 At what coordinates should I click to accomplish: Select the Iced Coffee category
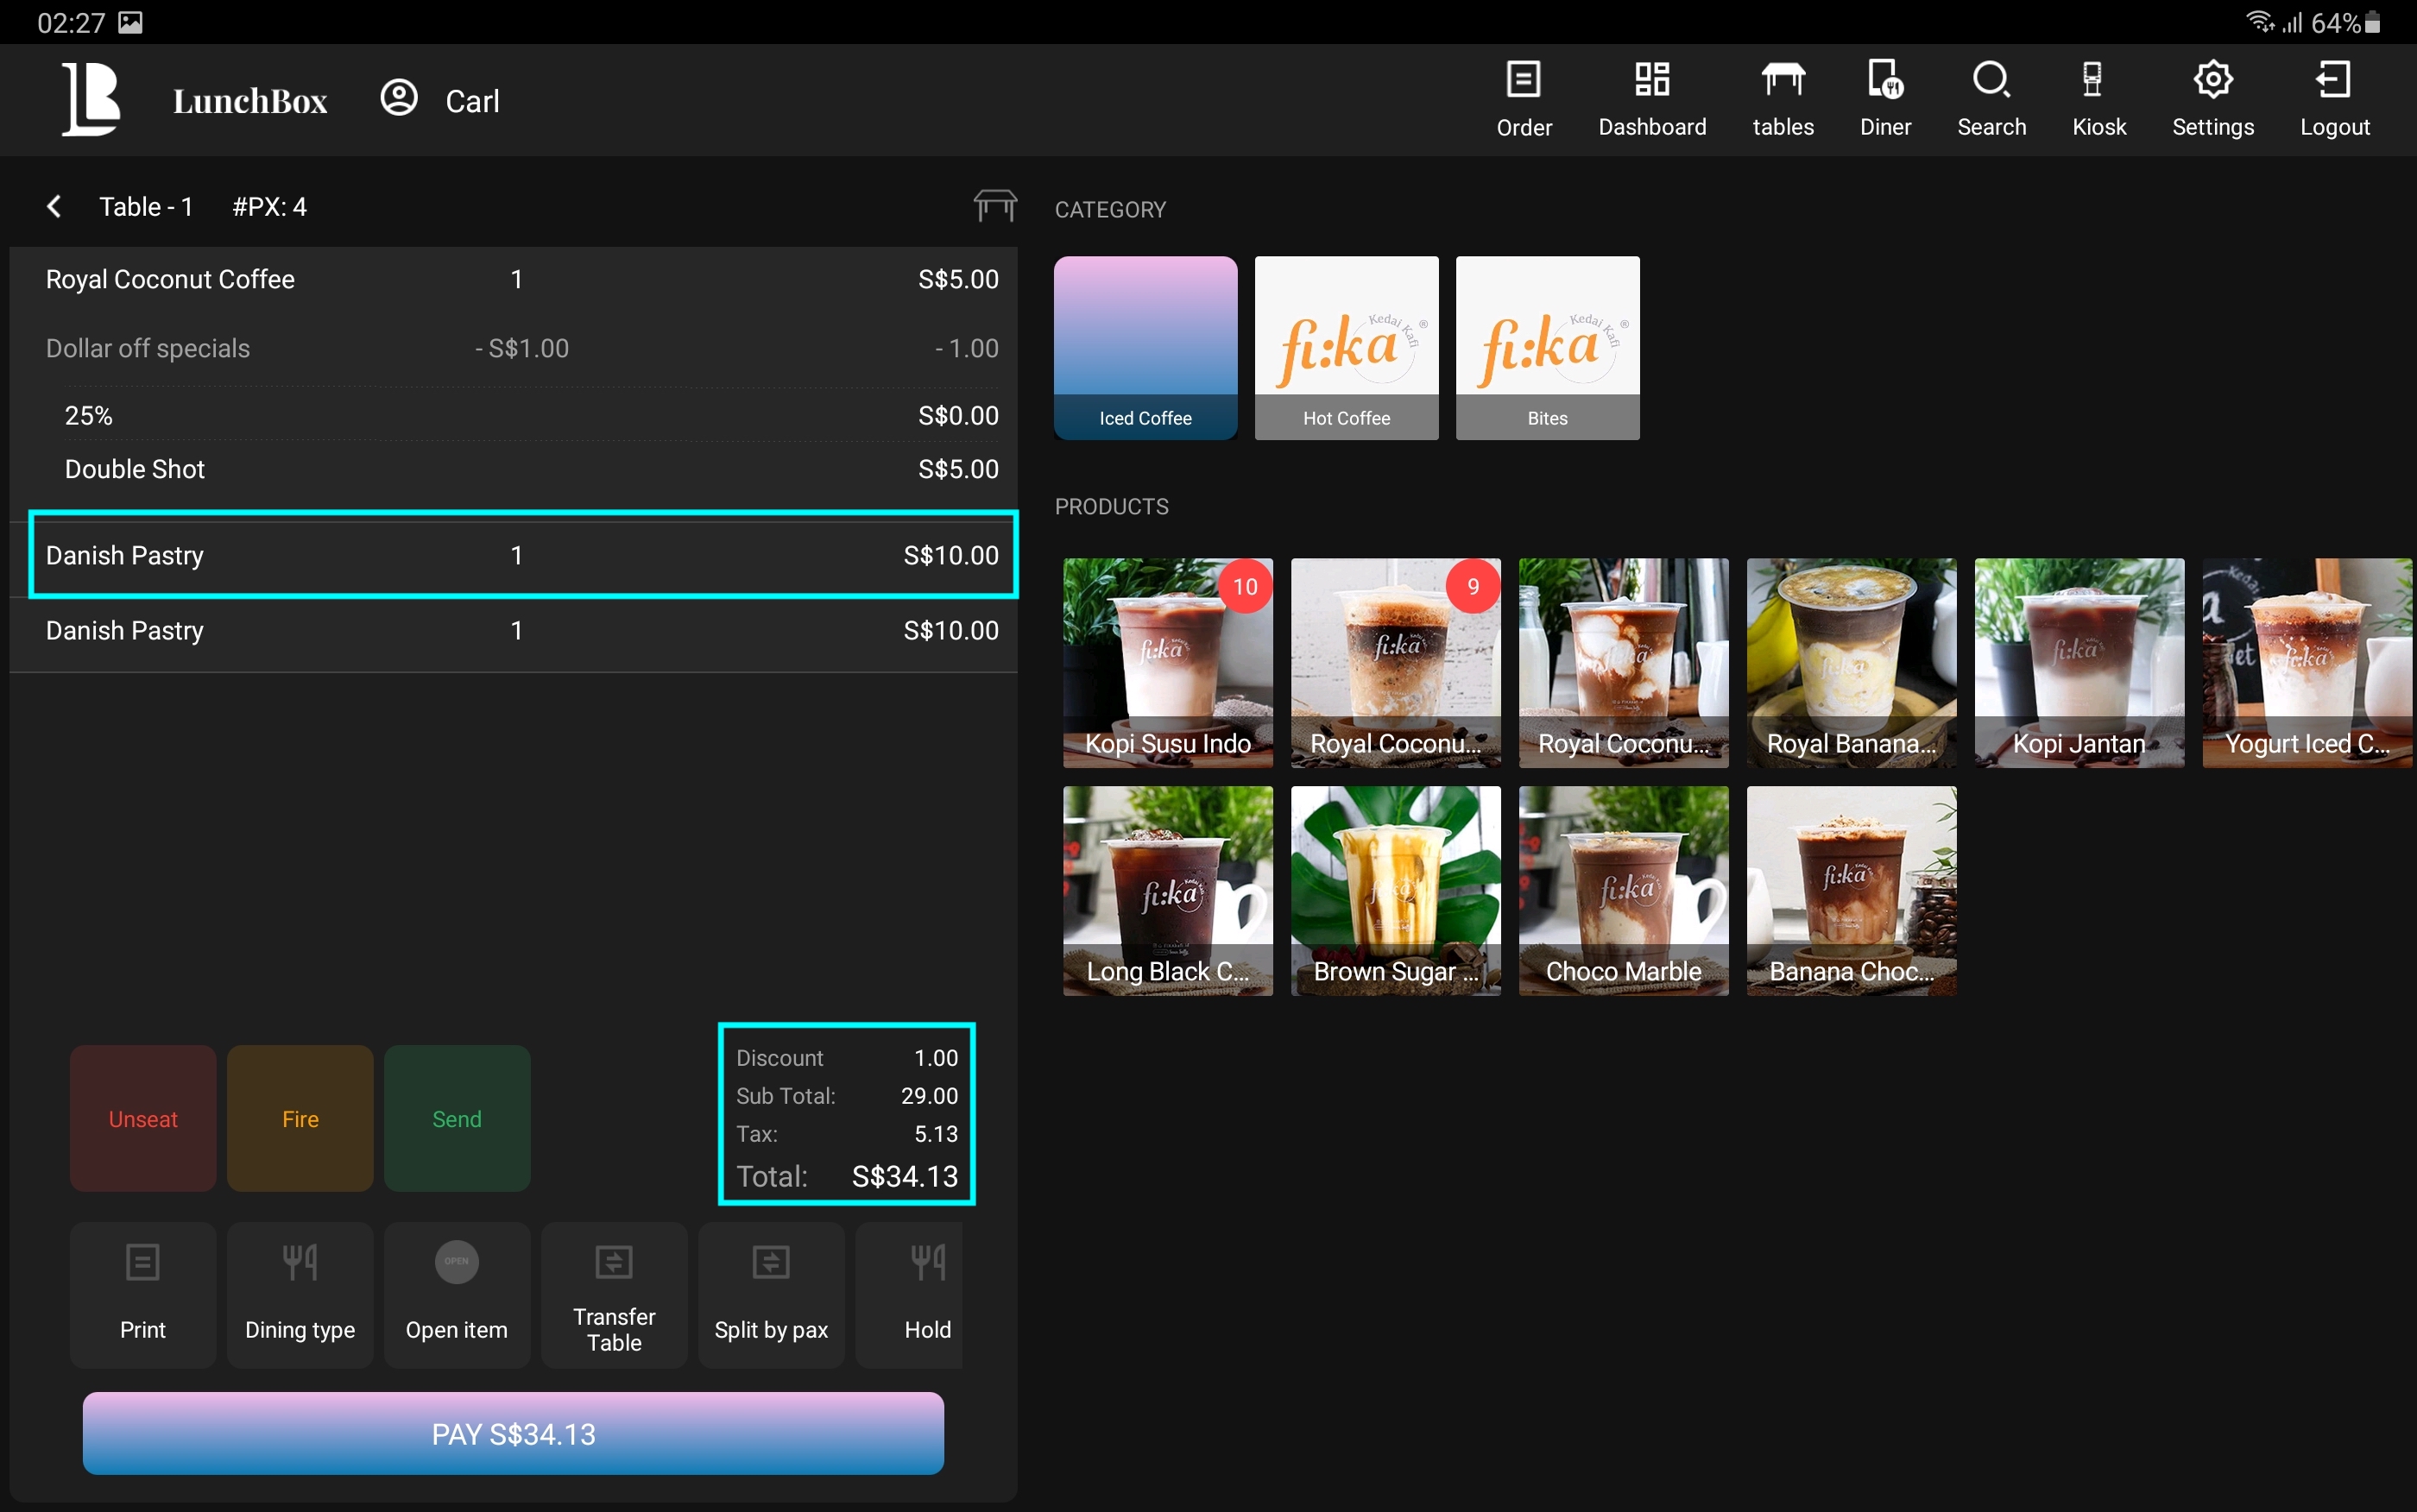(x=1145, y=347)
